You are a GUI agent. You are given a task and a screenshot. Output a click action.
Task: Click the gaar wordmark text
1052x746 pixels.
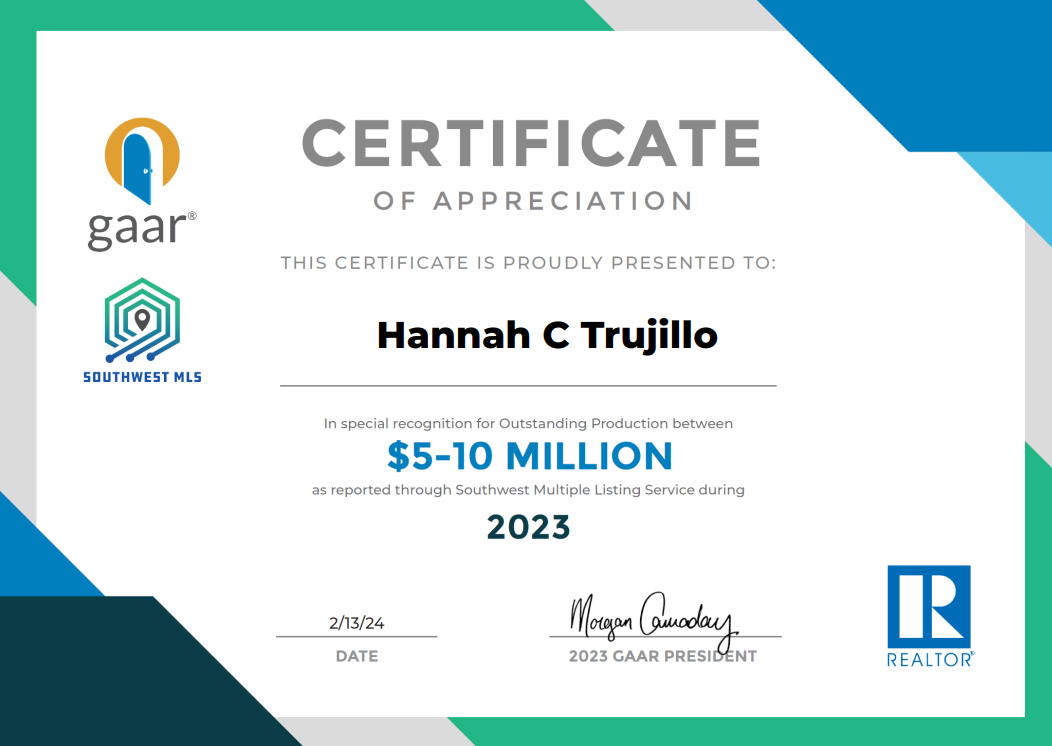(138, 228)
